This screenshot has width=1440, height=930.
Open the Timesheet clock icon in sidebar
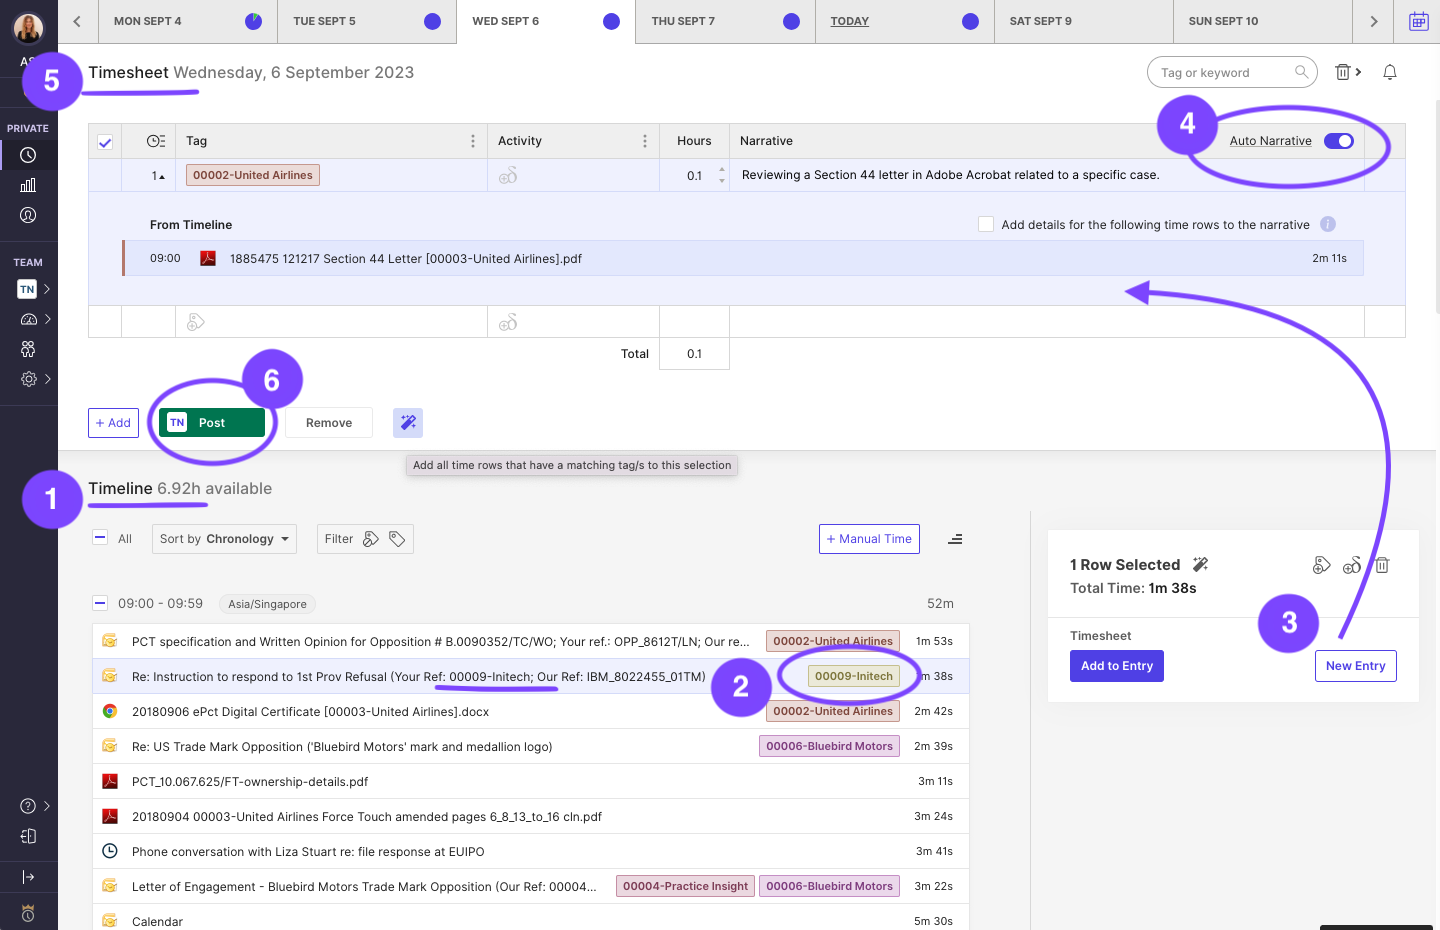click(x=28, y=155)
